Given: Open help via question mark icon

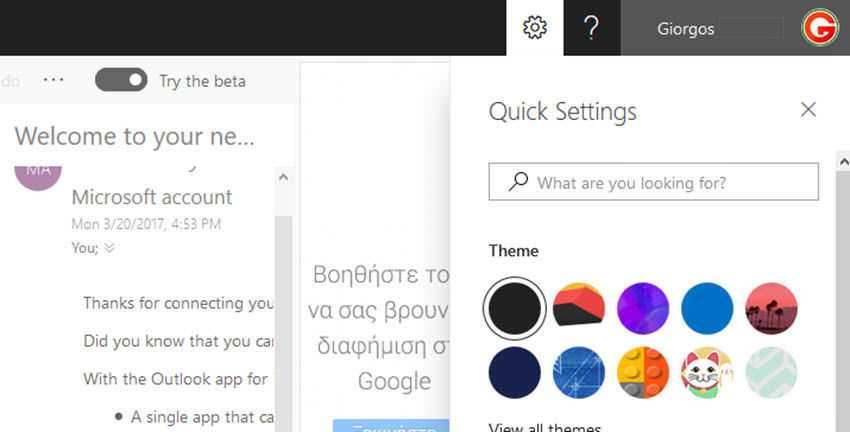Looking at the screenshot, I should [x=591, y=28].
